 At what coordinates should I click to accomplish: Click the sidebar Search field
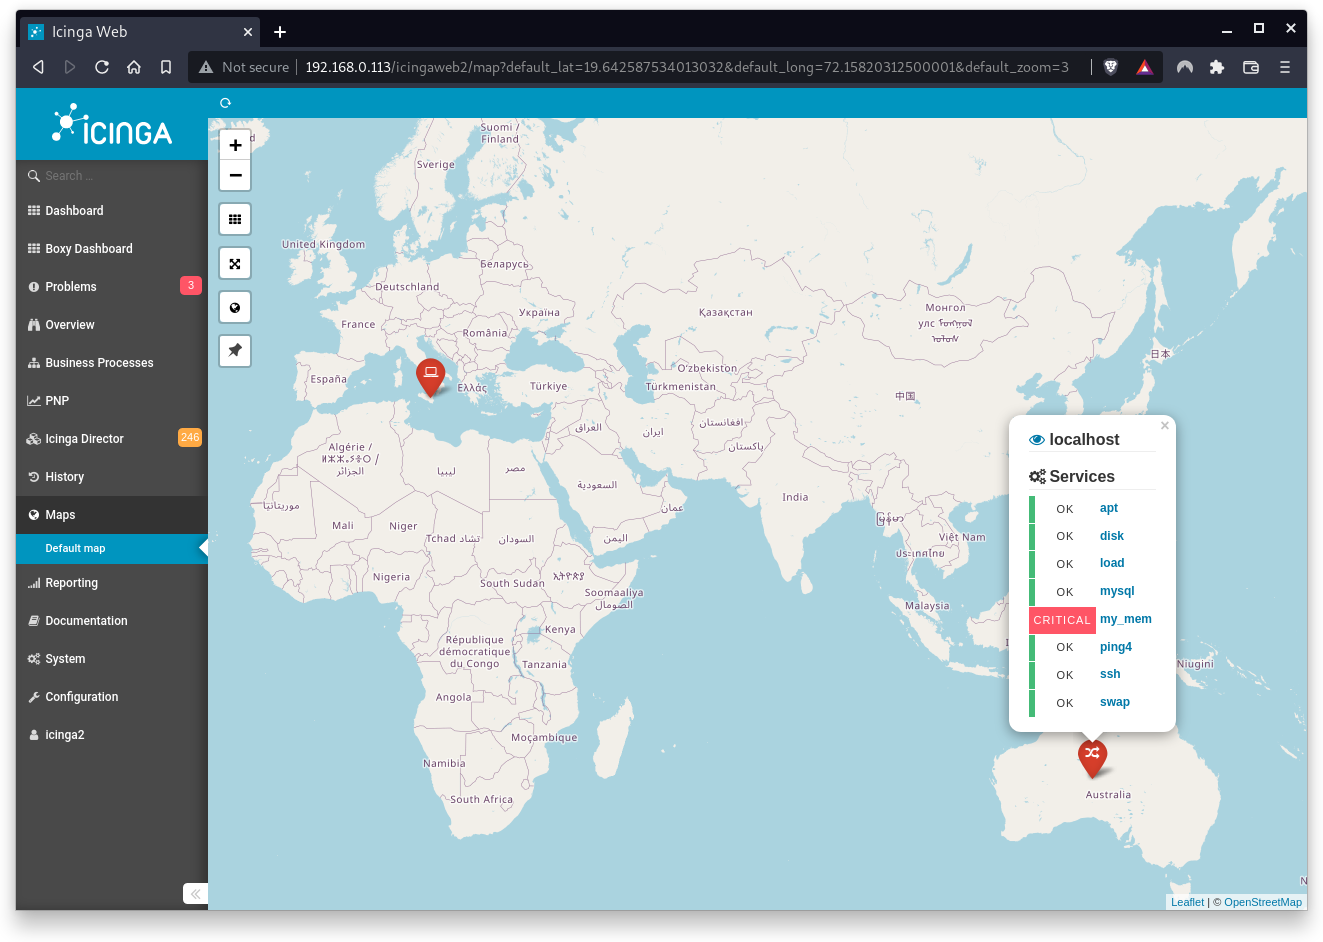pos(110,176)
